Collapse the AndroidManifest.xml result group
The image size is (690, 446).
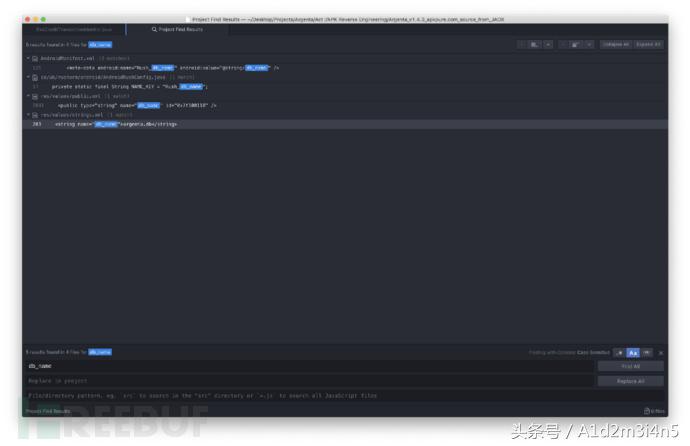click(x=28, y=58)
